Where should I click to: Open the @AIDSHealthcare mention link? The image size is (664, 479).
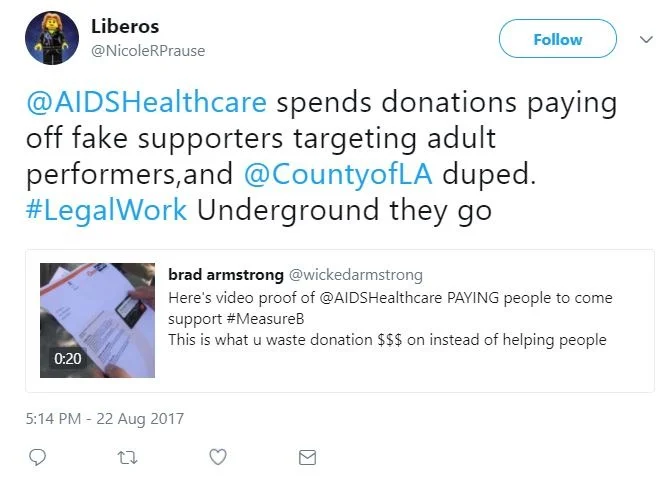pyautogui.click(x=147, y=102)
